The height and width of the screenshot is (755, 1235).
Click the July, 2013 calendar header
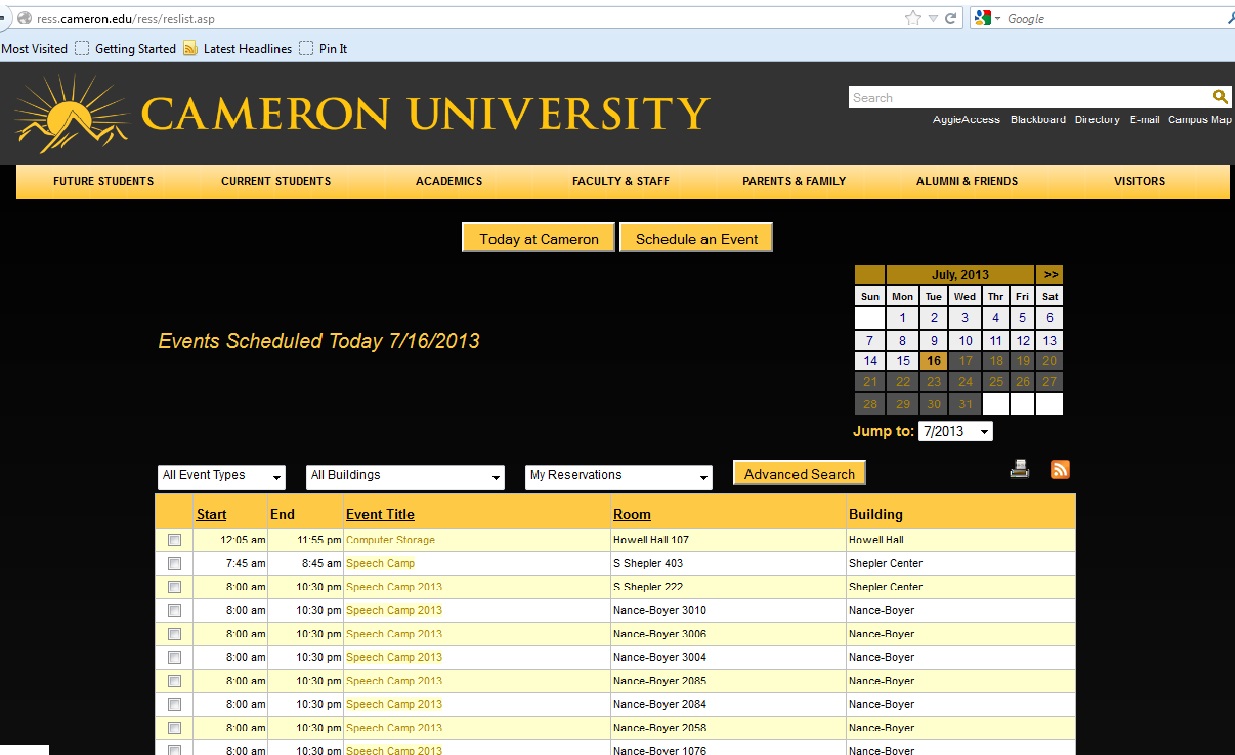pyautogui.click(x=960, y=274)
